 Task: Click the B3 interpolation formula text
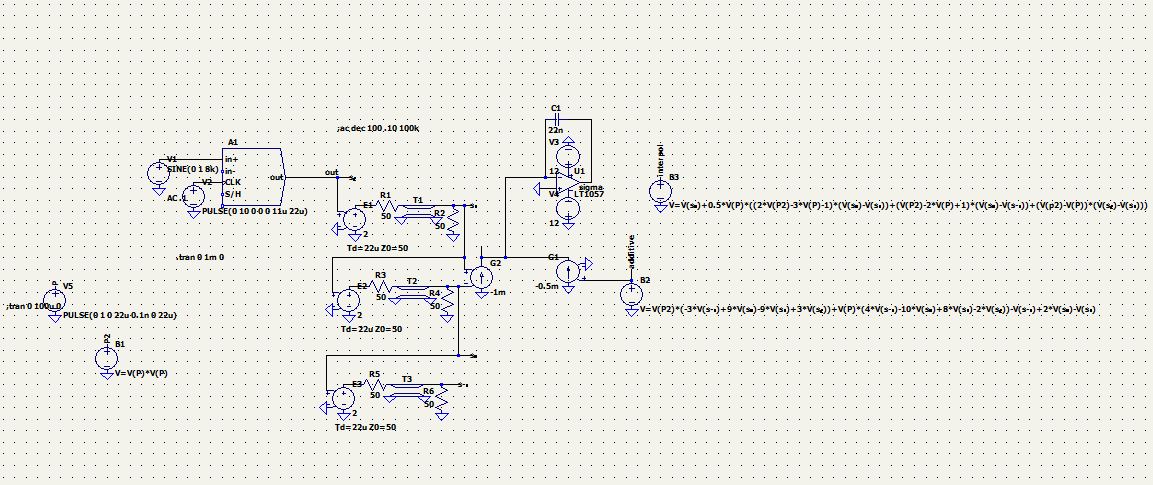[910, 206]
